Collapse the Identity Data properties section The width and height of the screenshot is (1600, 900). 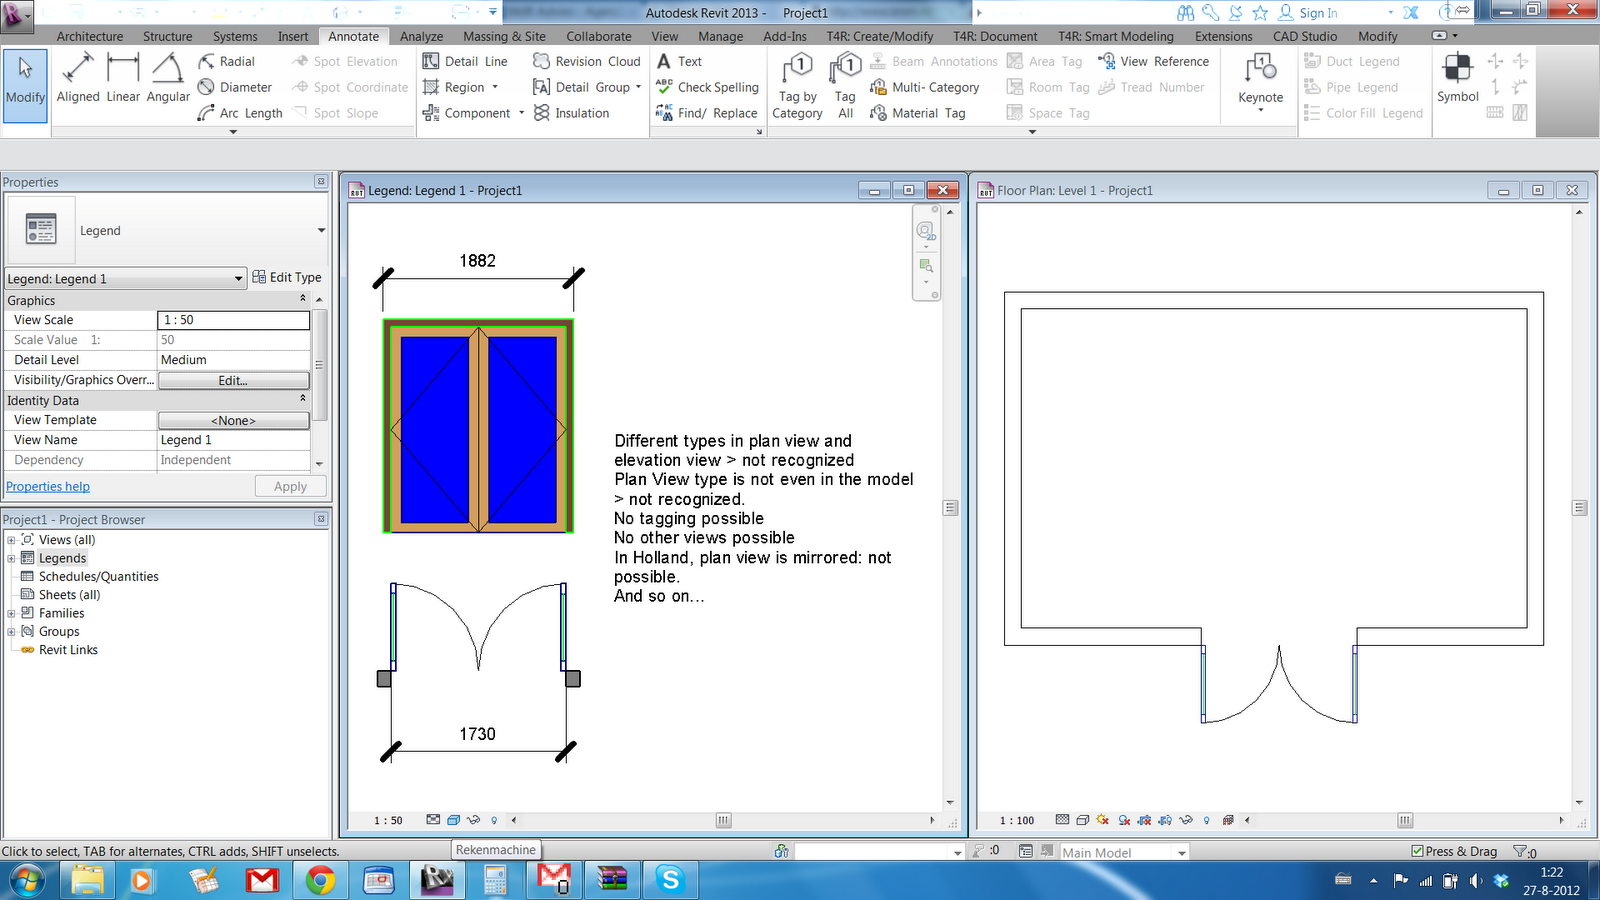point(303,399)
